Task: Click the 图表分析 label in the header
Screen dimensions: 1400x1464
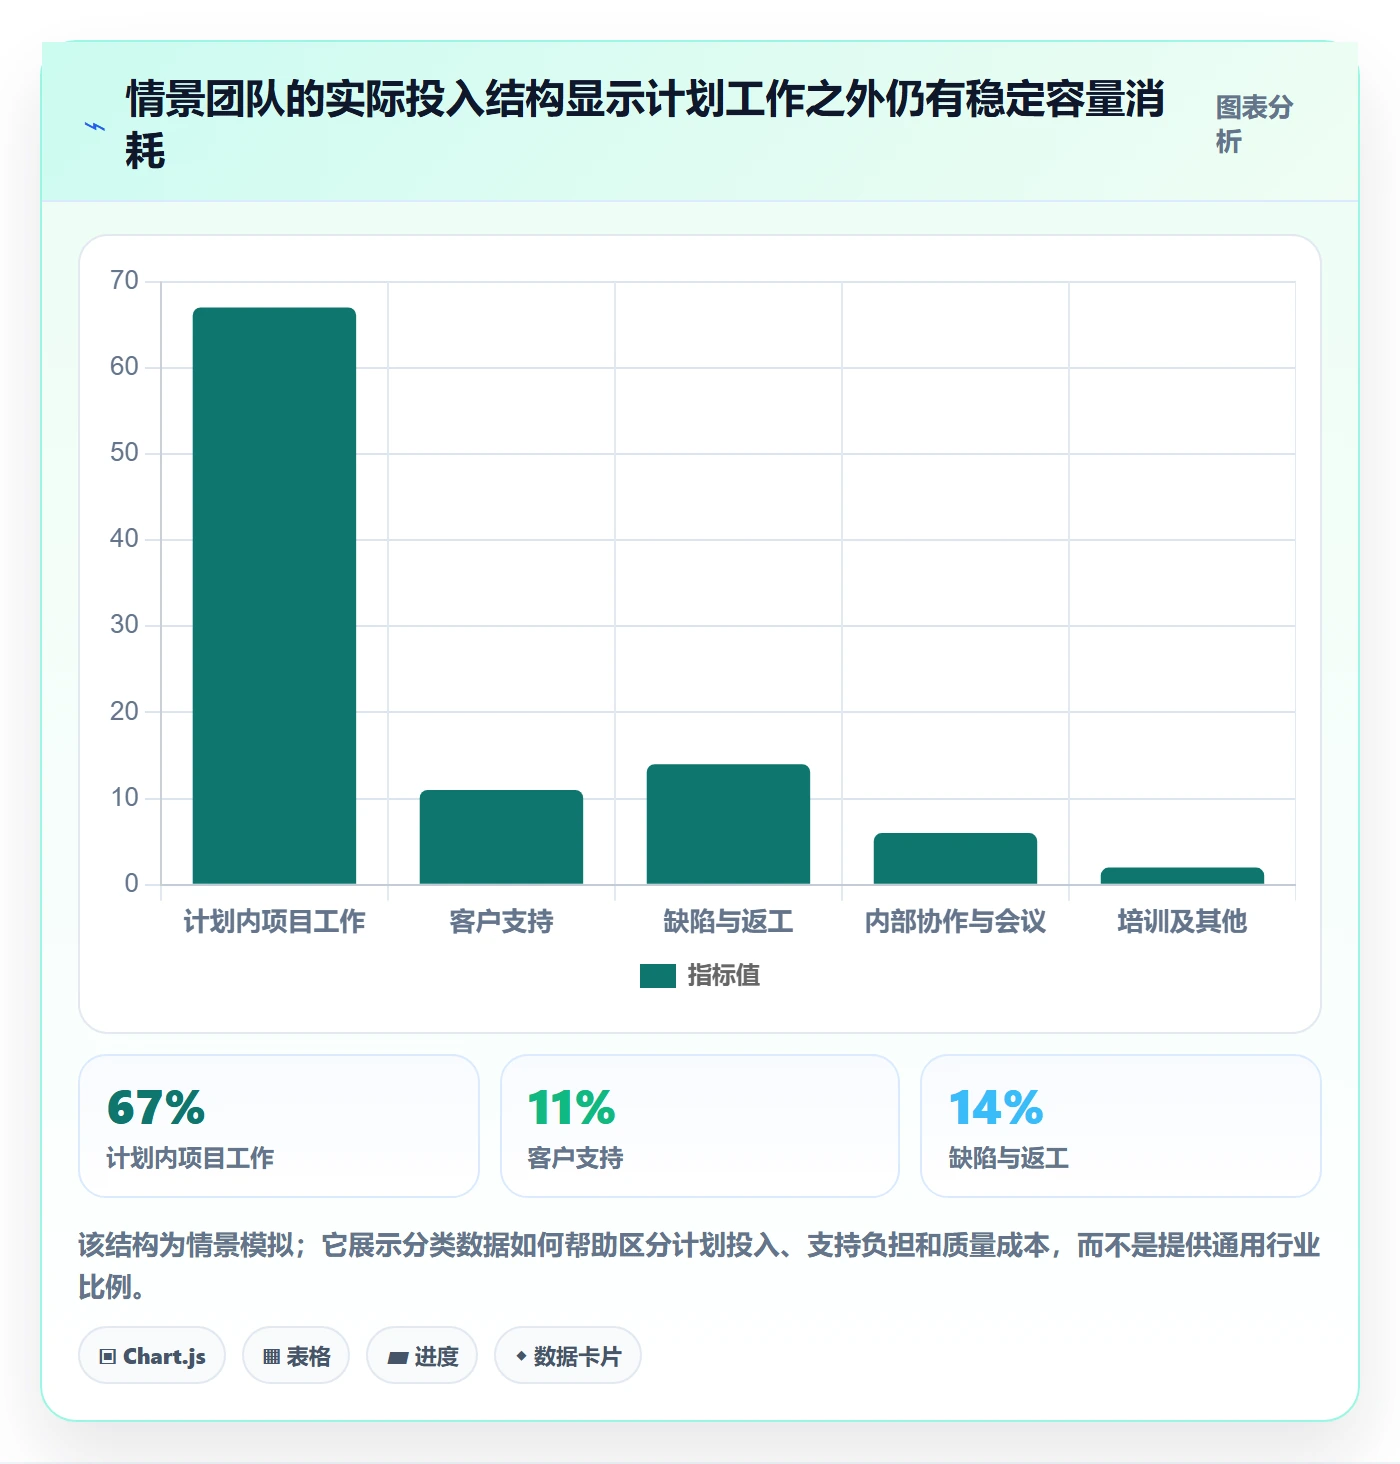Action: point(1254,124)
